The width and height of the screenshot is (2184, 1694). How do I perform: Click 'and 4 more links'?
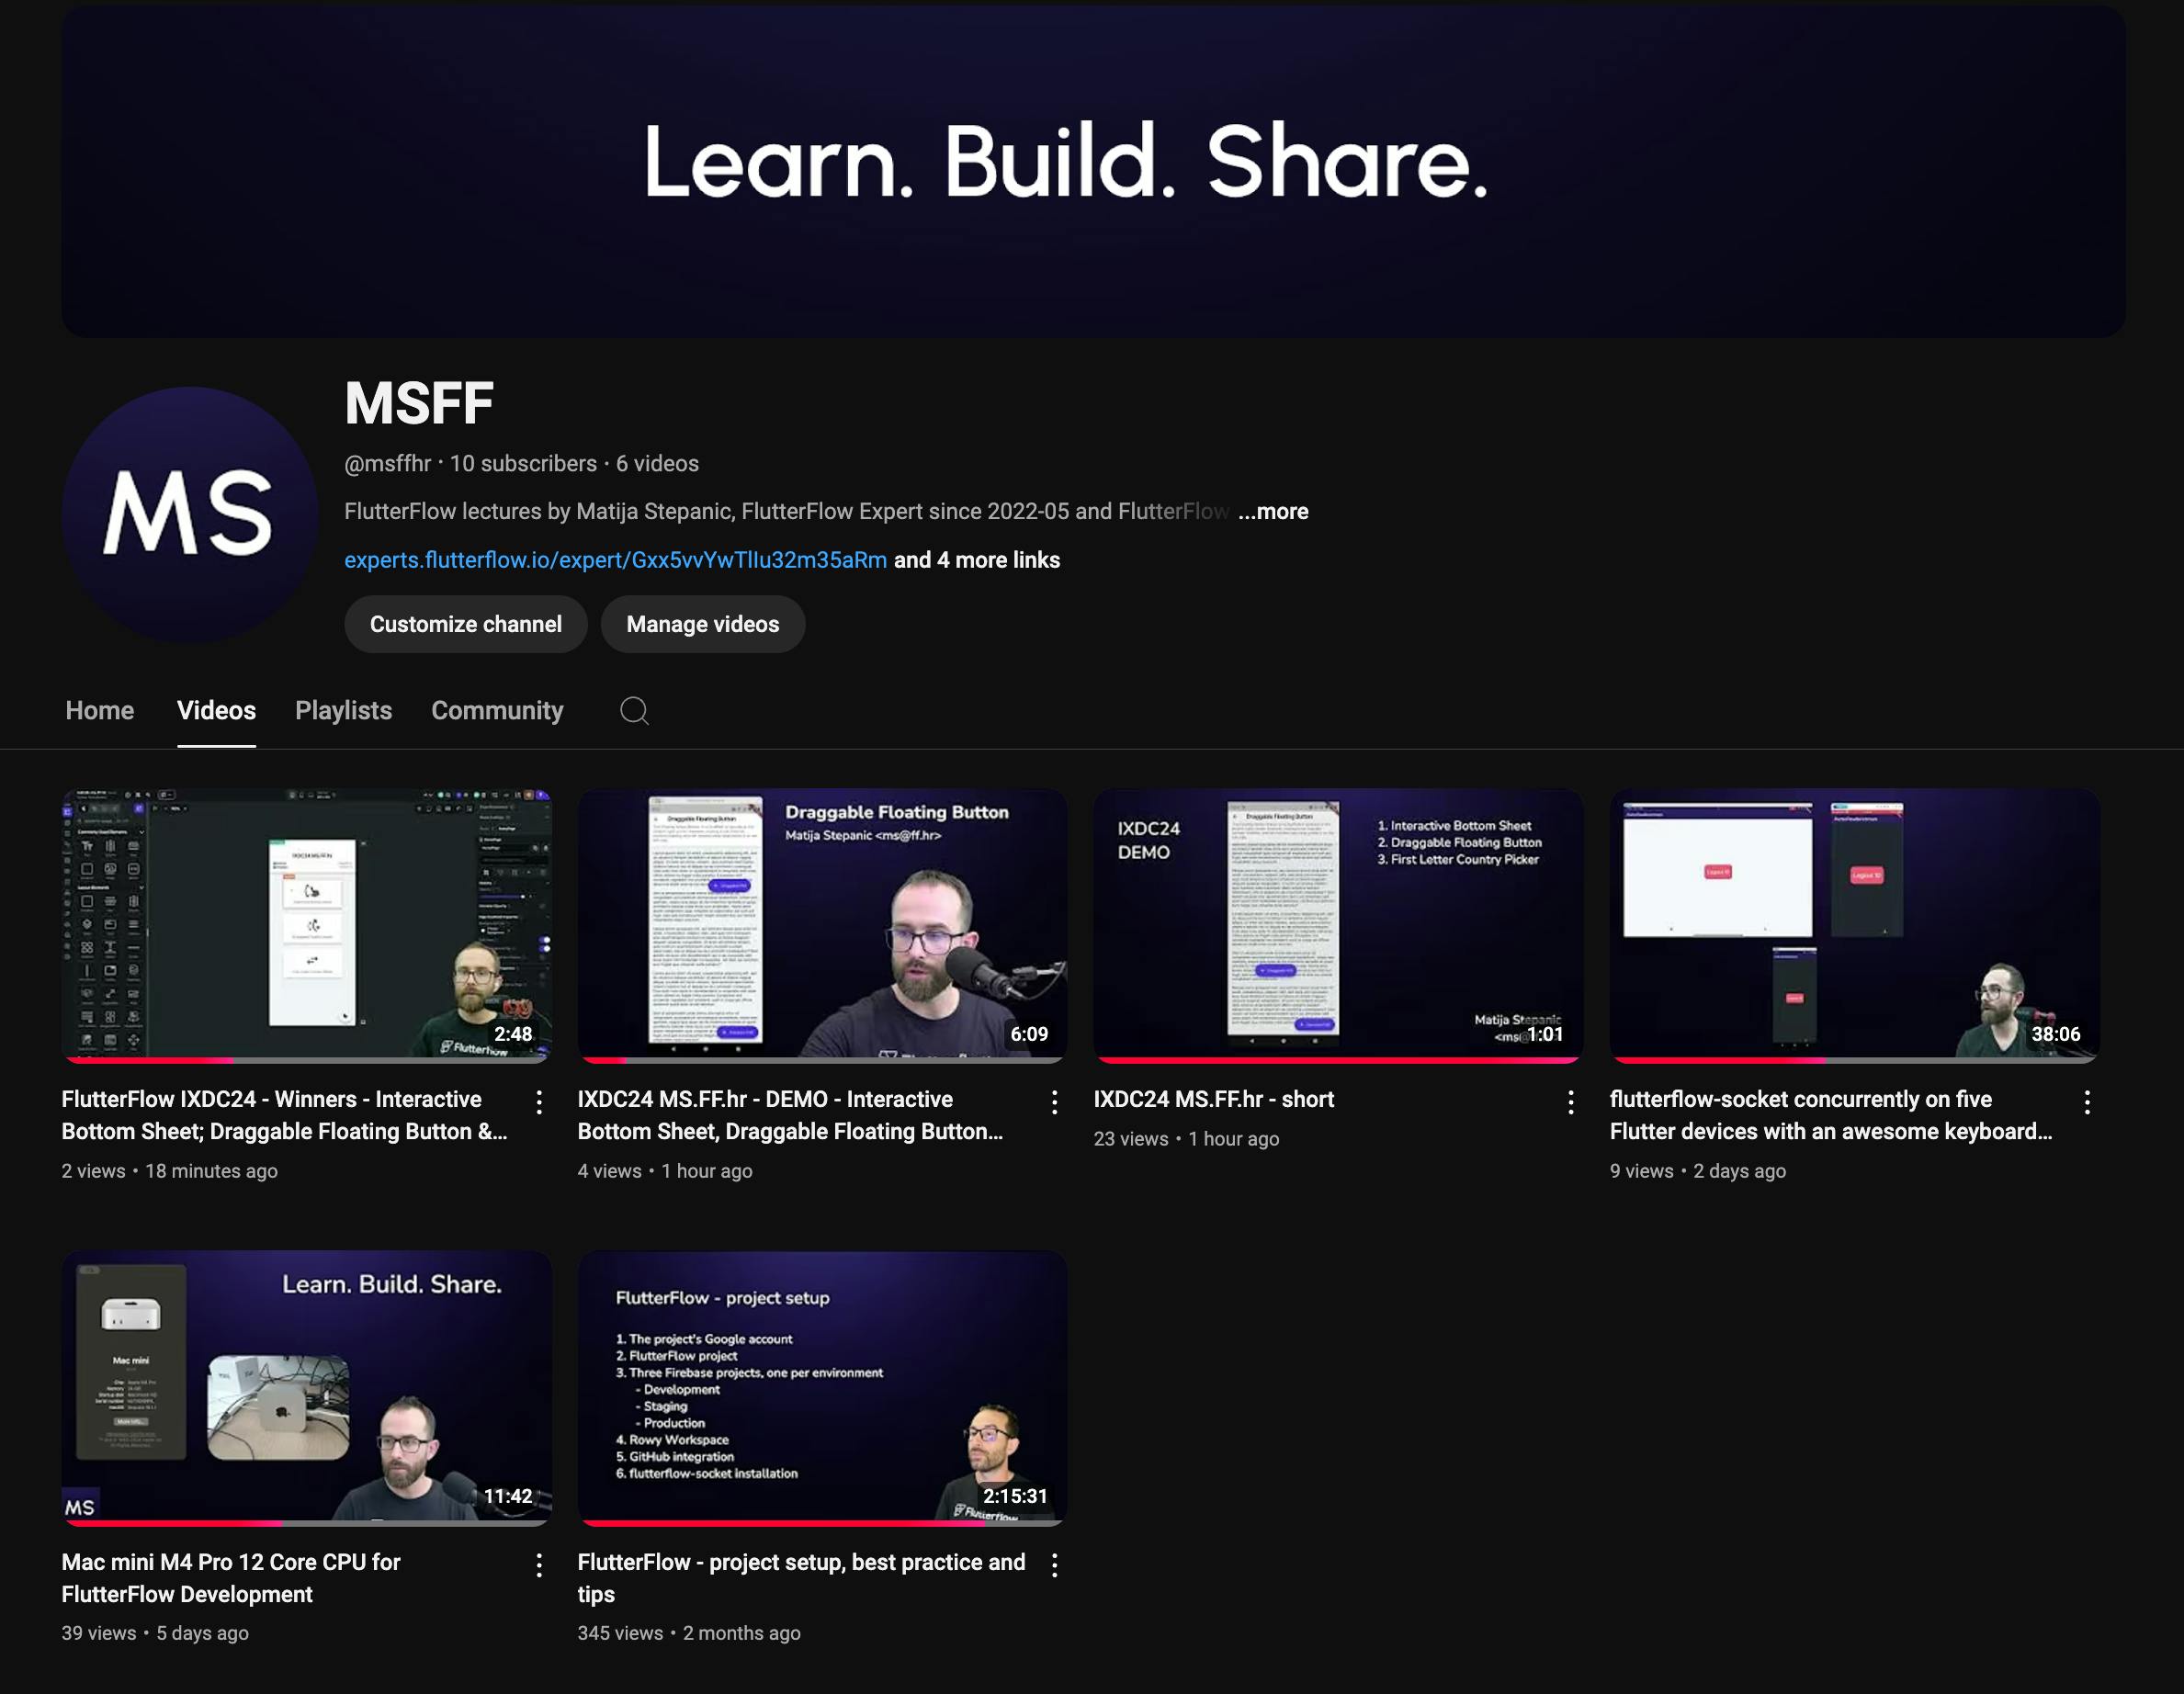tap(977, 560)
